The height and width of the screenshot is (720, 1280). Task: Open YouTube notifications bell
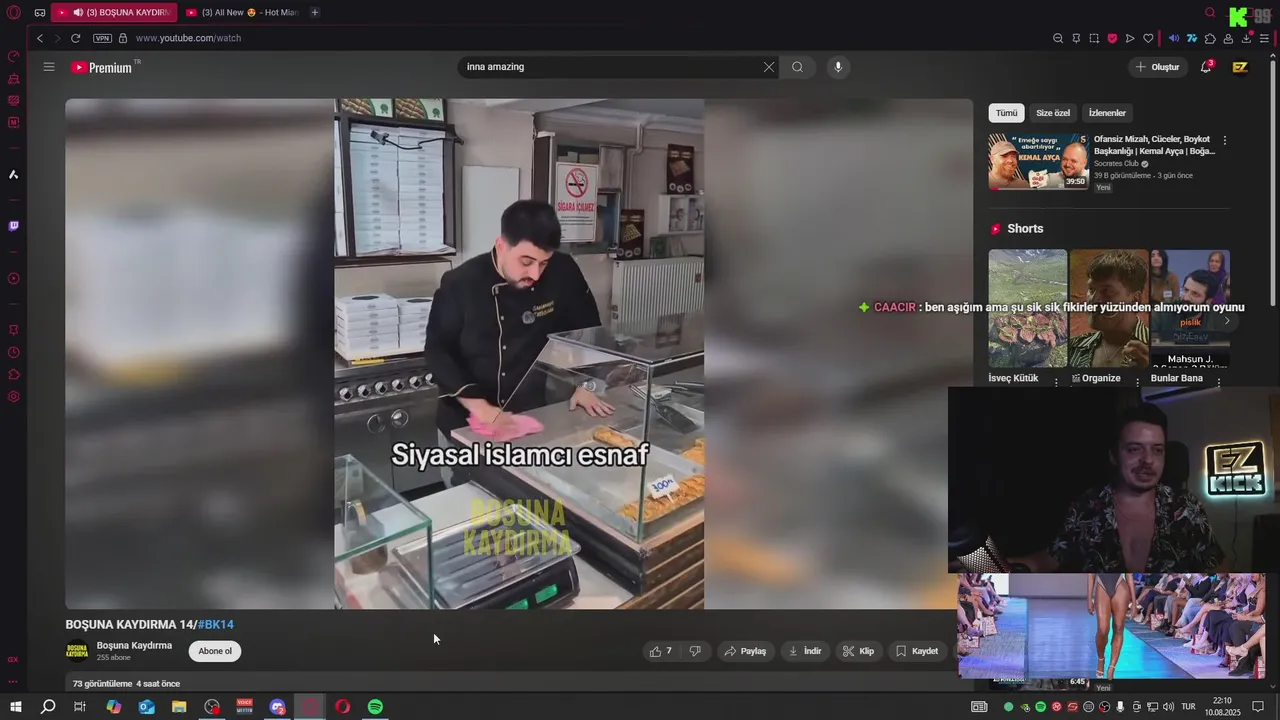[x=1206, y=67]
